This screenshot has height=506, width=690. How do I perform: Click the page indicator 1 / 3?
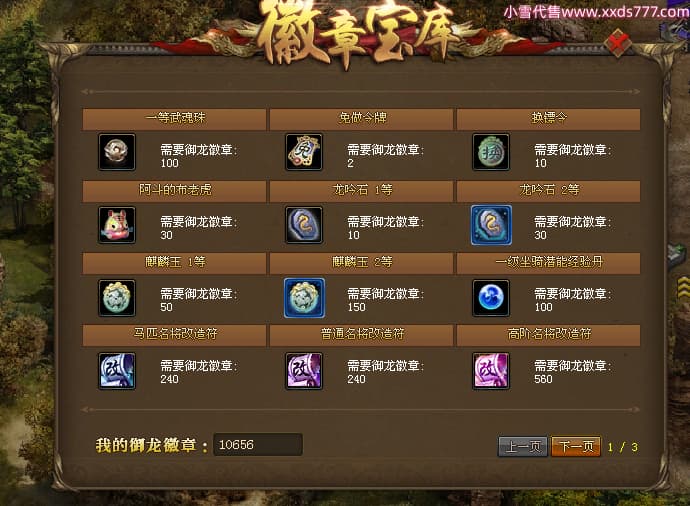point(623,447)
